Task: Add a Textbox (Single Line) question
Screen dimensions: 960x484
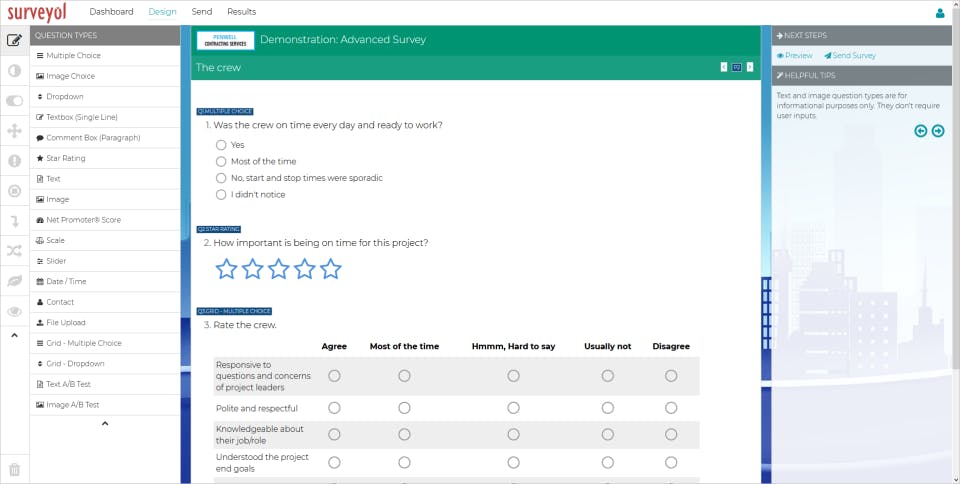Action: (x=105, y=117)
